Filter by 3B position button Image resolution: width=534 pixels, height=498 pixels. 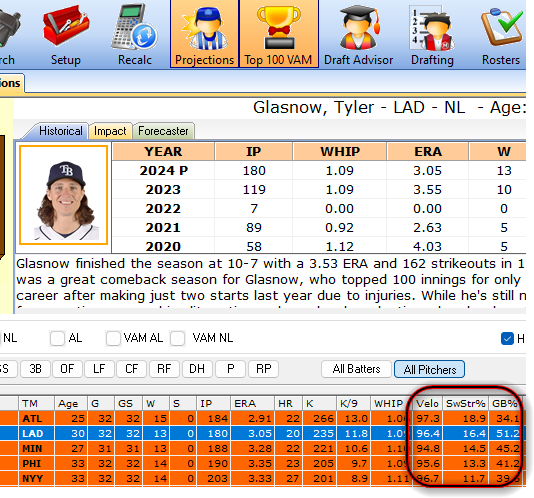(x=35, y=369)
